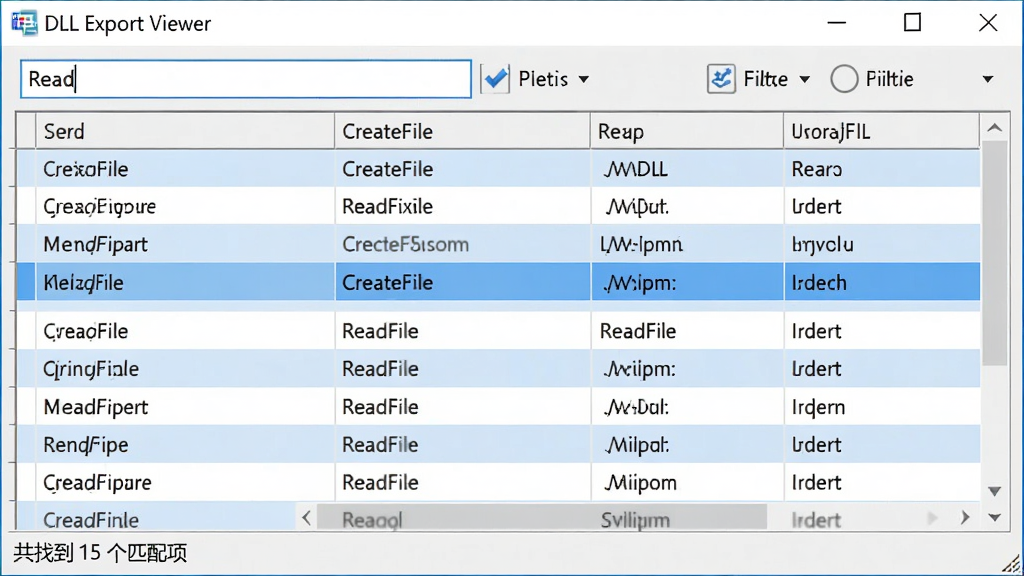Select the Piiltie radio button
Image resolution: width=1024 pixels, height=576 pixels.
coord(844,79)
